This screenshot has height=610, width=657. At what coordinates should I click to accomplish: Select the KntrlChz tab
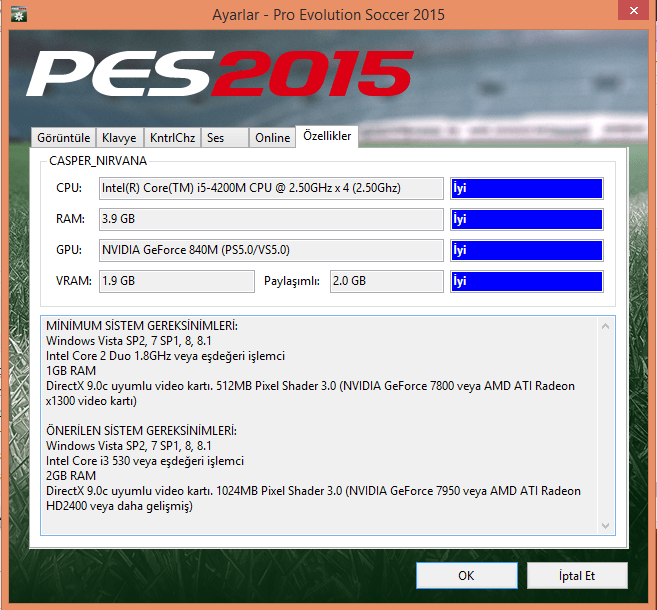(x=173, y=137)
